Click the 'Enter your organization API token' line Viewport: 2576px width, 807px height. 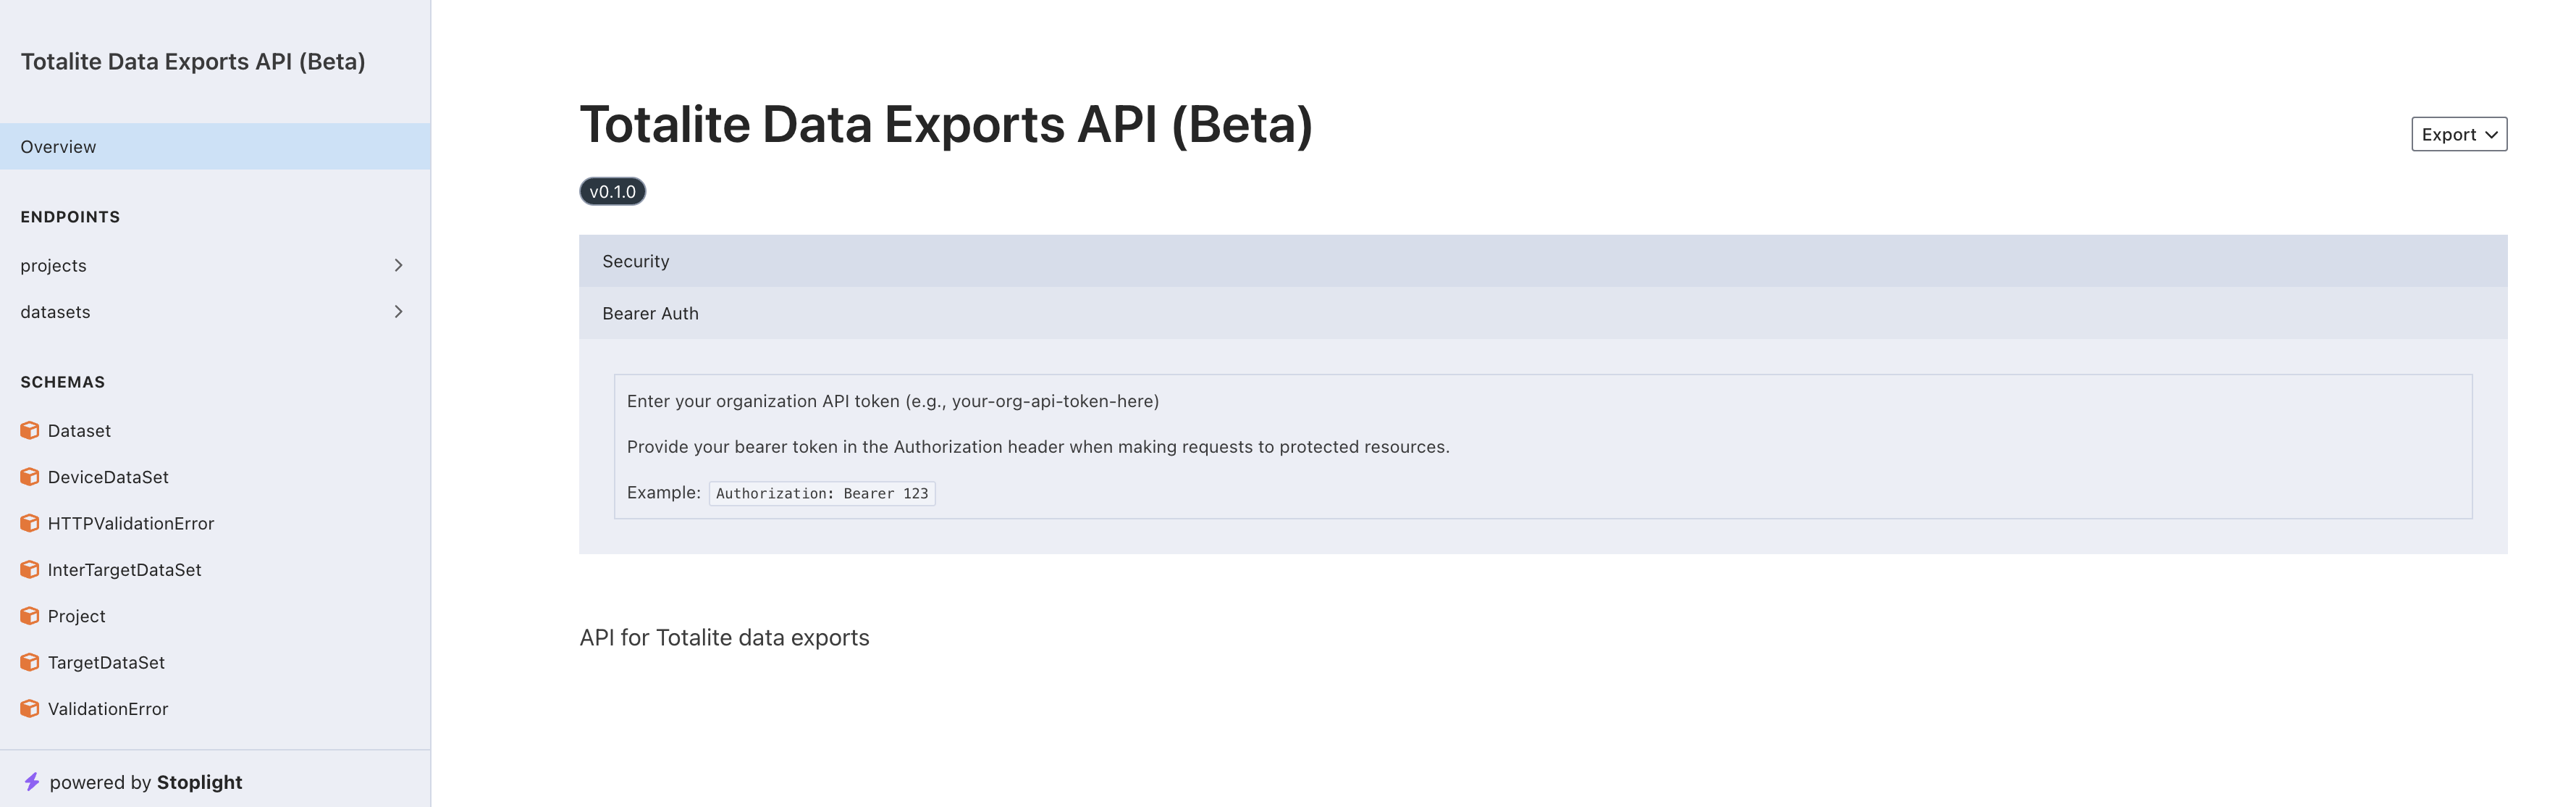tap(893, 401)
